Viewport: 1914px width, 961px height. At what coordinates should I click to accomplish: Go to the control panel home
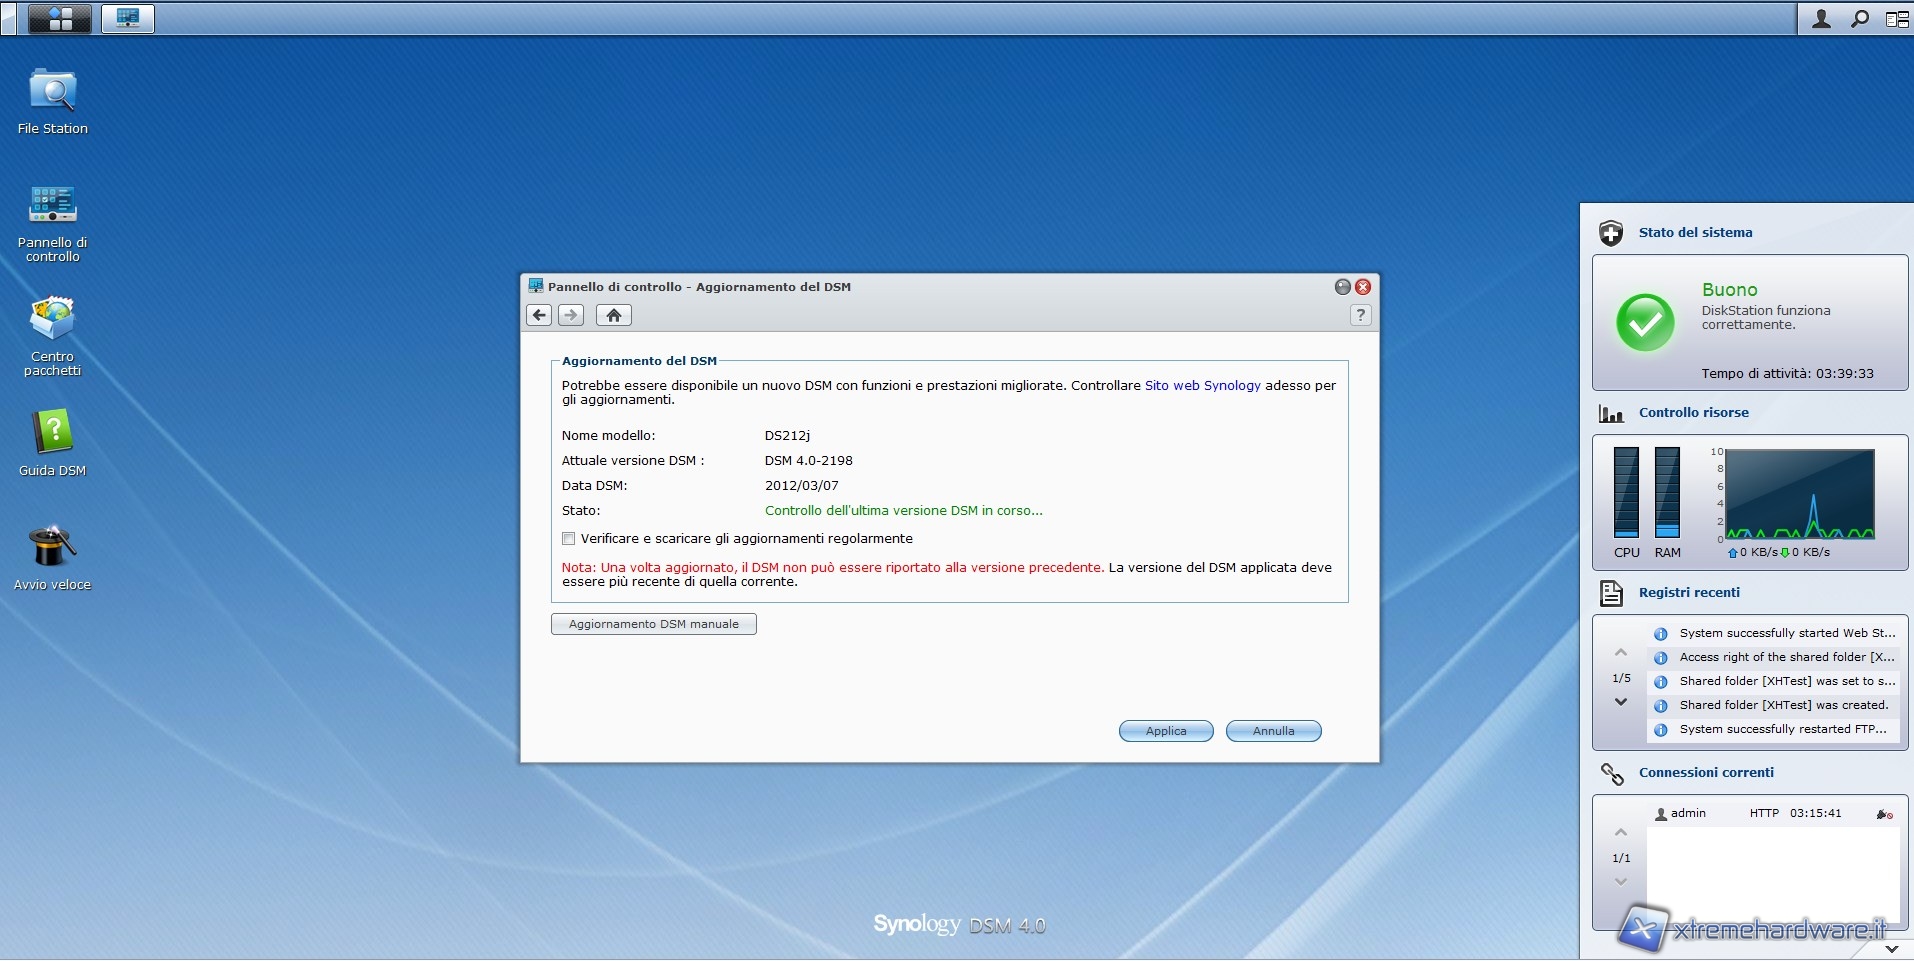(613, 315)
